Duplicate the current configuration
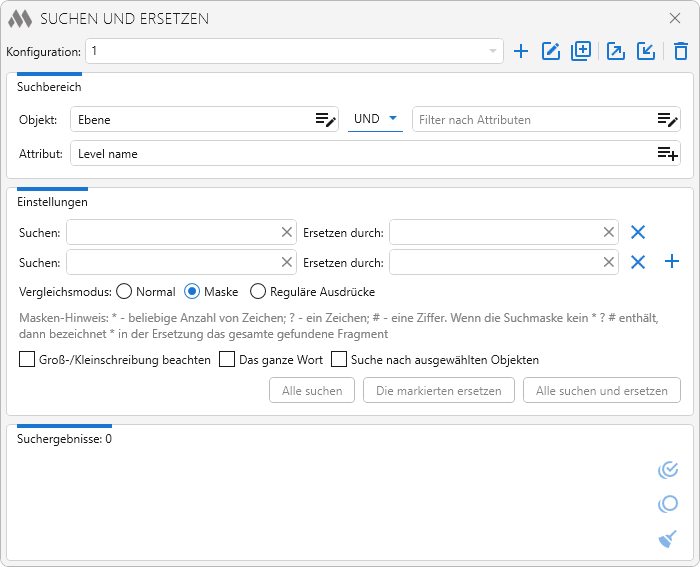Image resolution: width=700 pixels, height=567 pixels. 581,51
